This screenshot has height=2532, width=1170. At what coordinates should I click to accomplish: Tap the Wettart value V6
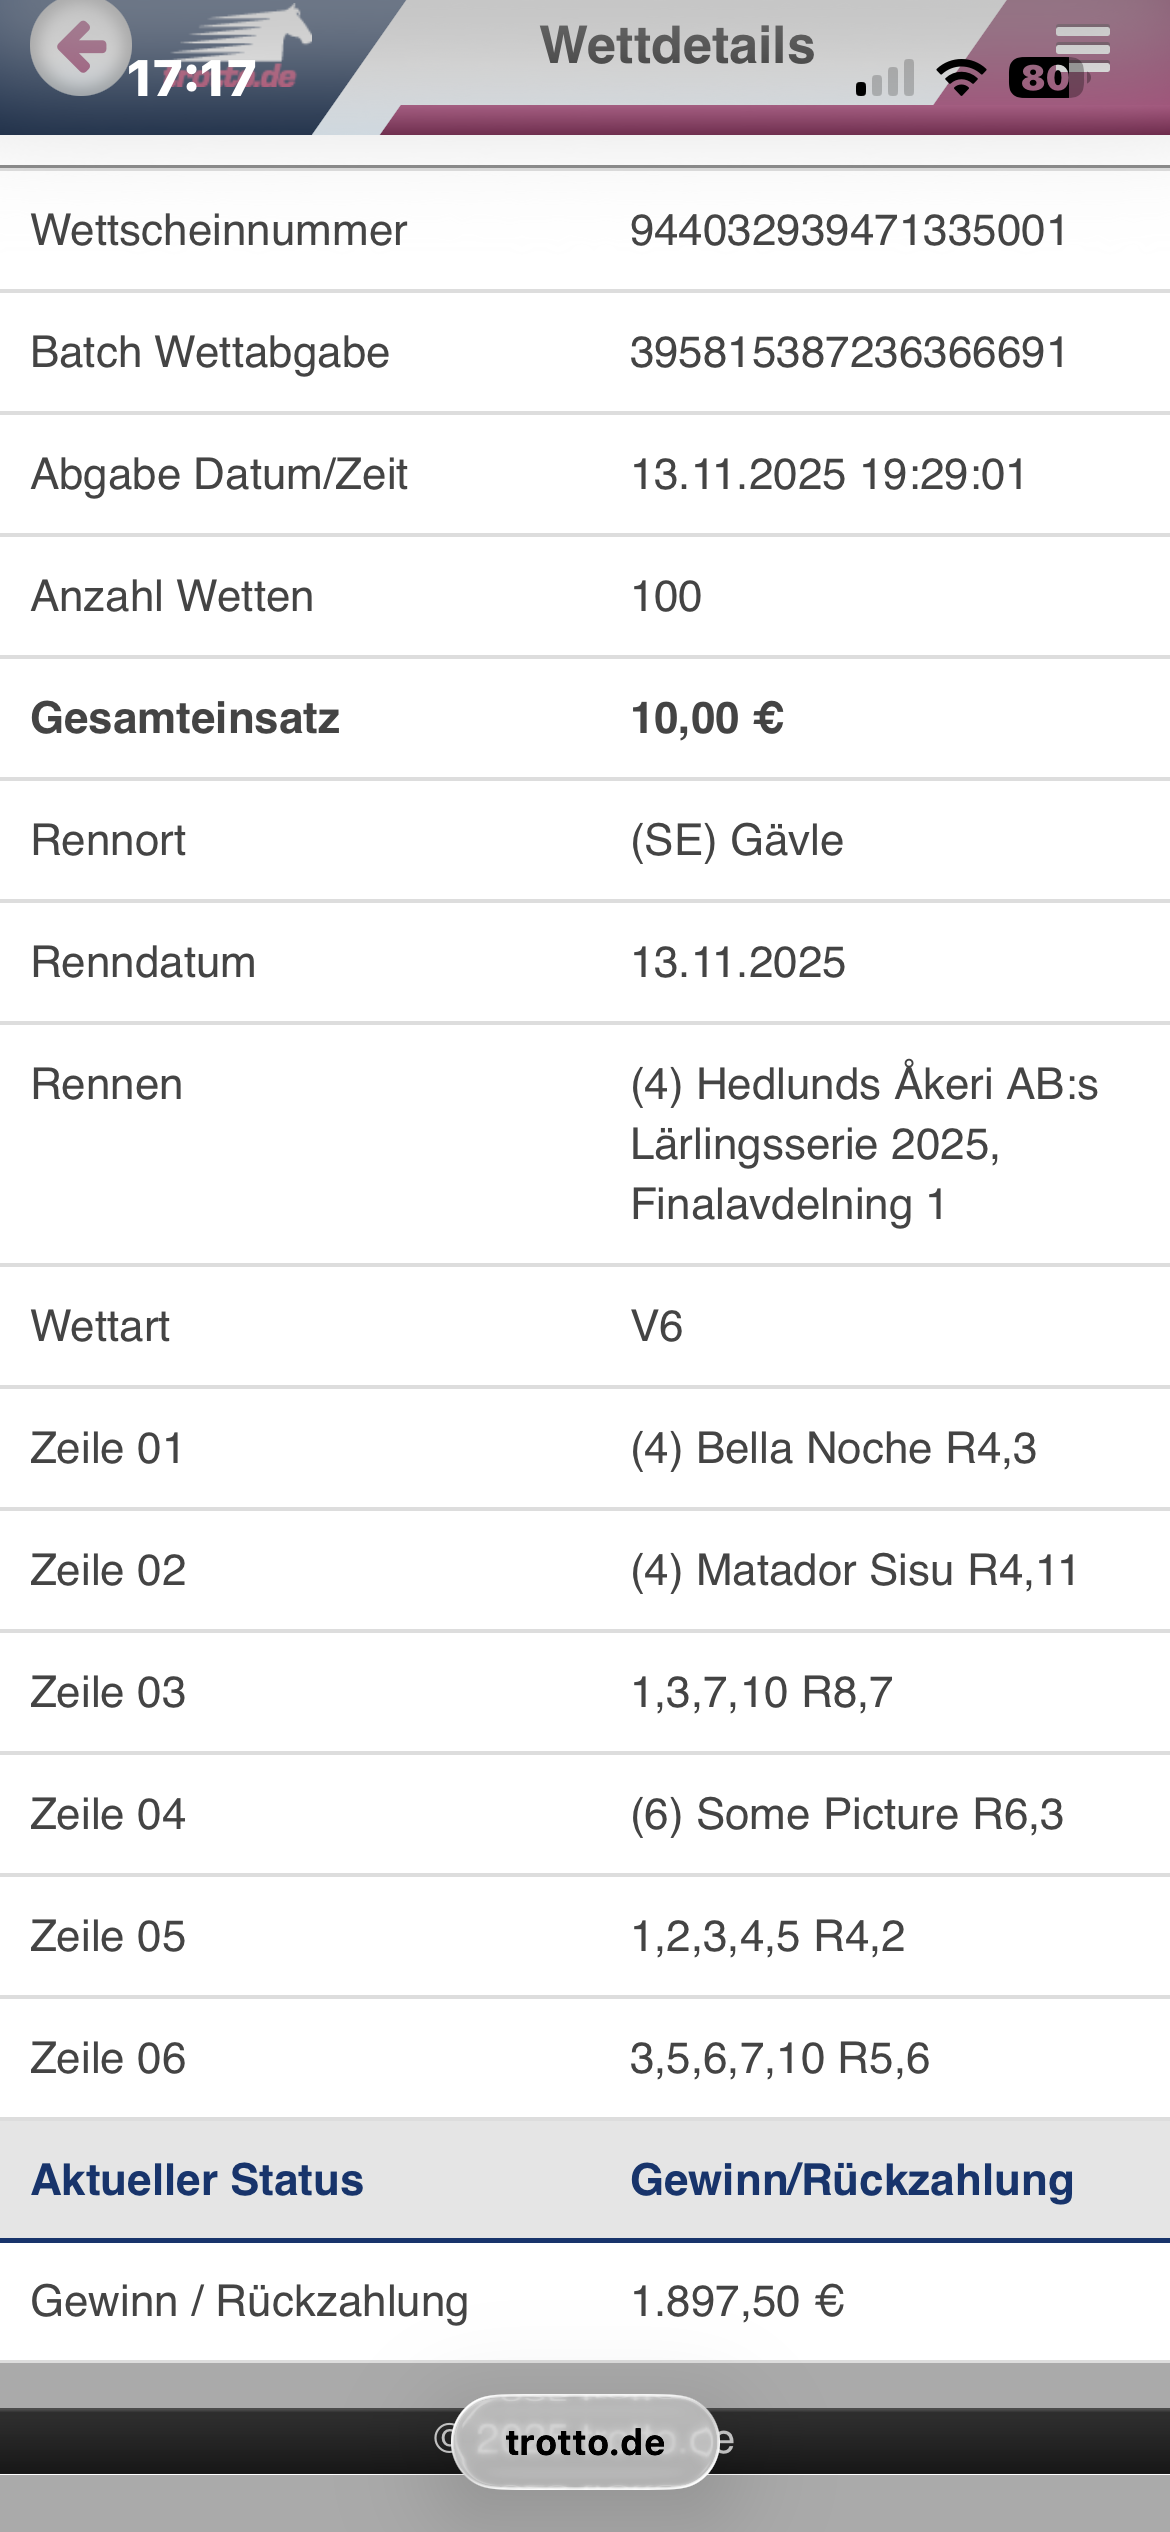(657, 1327)
